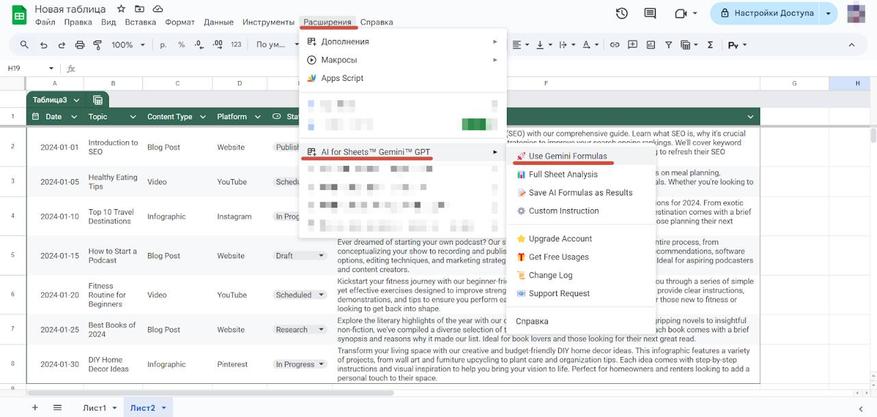Screen dimensions: 877x417
Task: Check cloud save status icon
Action: [158, 10]
